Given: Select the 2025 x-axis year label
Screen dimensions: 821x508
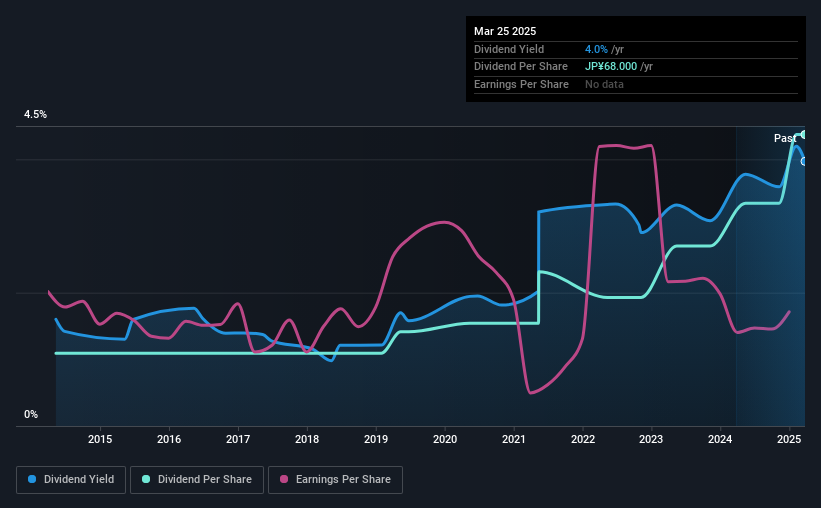Looking at the screenshot, I should (789, 439).
